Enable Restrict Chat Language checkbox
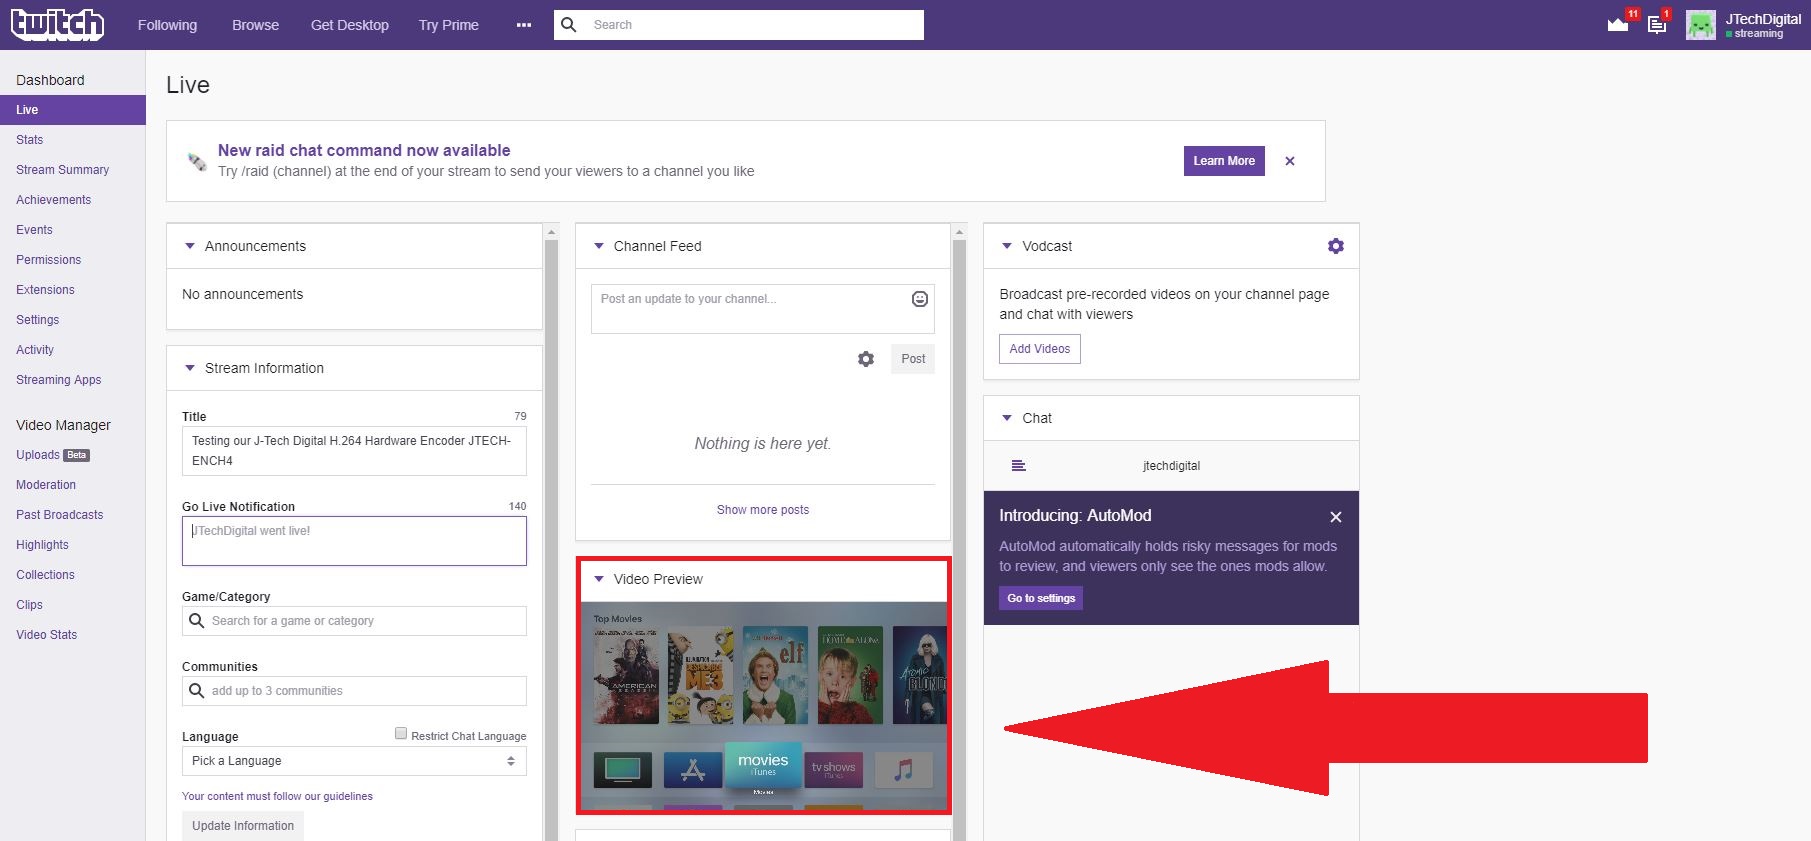 coord(401,734)
